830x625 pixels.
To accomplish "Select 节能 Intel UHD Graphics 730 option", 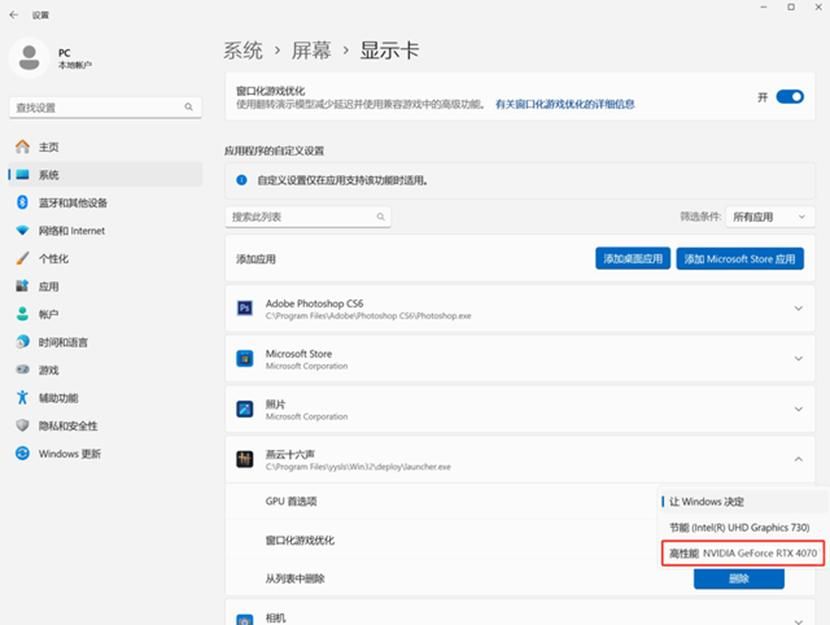I will tap(743, 527).
